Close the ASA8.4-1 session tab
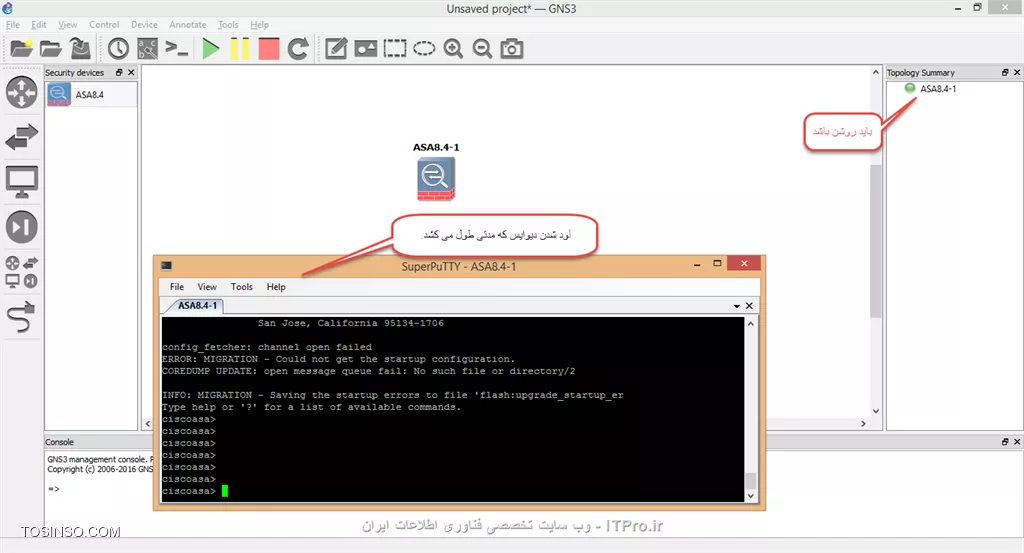The width and height of the screenshot is (1024, 553). pyautogui.click(x=749, y=306)
